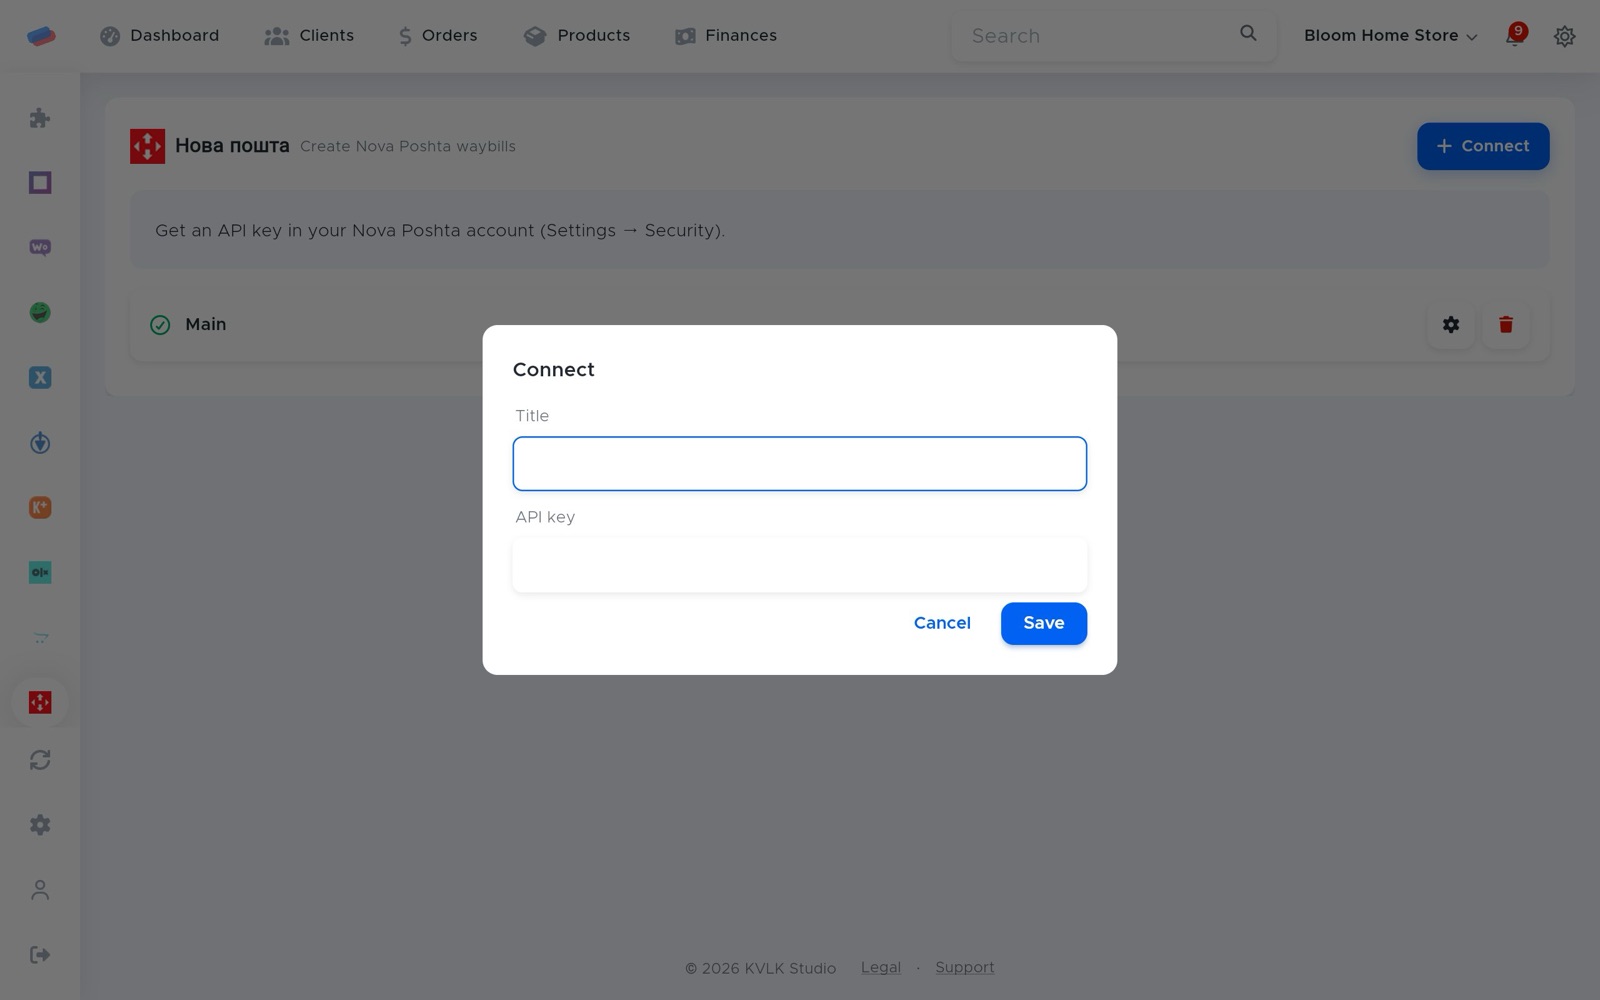Click the logout icon in sidebar
The height and width of the screenshot is (1000, 1600).
pyautogui.click(x=40, y=955)
